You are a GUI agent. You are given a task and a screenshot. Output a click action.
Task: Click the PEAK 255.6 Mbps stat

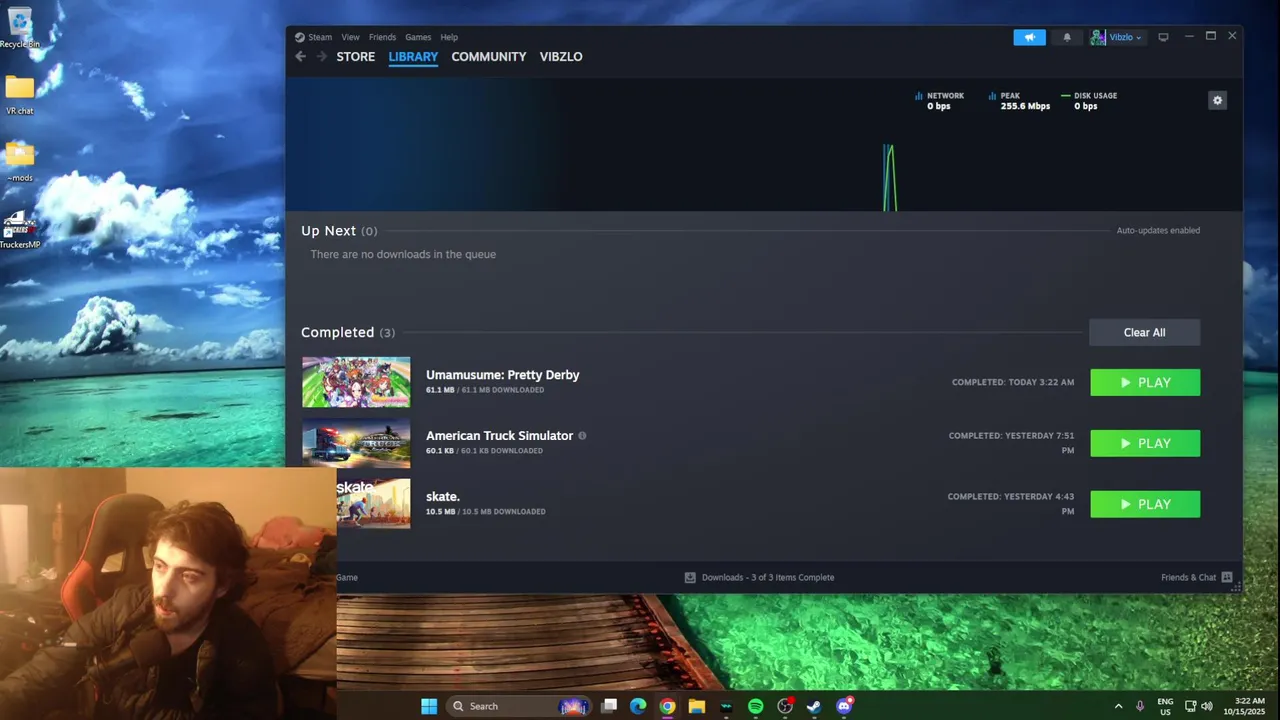tap(1019, 101)
